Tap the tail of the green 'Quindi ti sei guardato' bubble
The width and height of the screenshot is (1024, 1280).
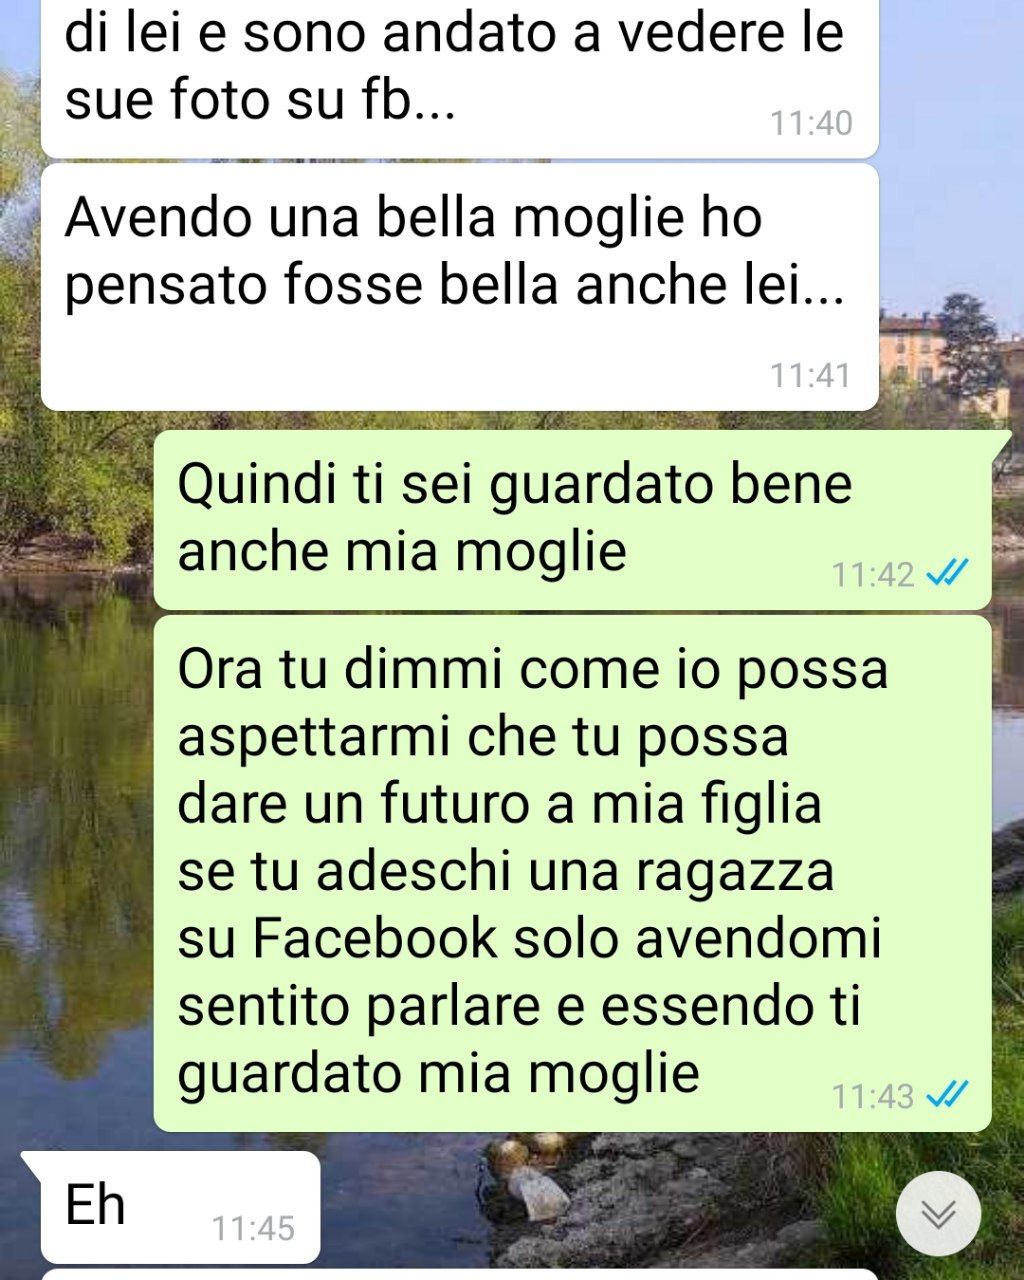(1001, 445)
